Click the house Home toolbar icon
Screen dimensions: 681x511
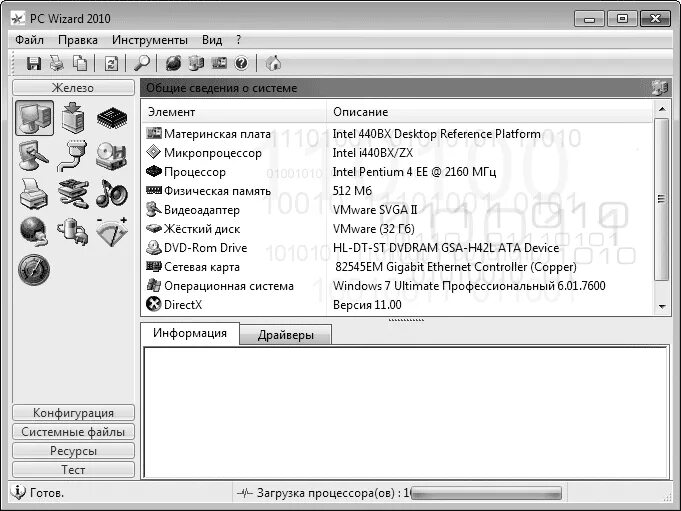pos(273,63)
